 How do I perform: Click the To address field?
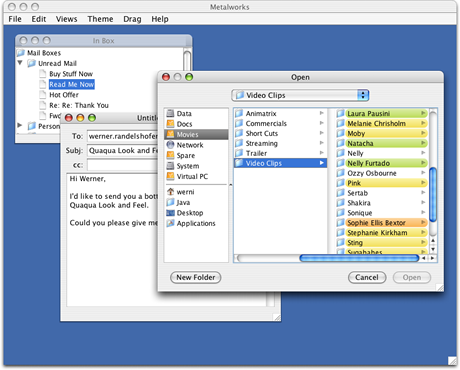tap(123, 136)
